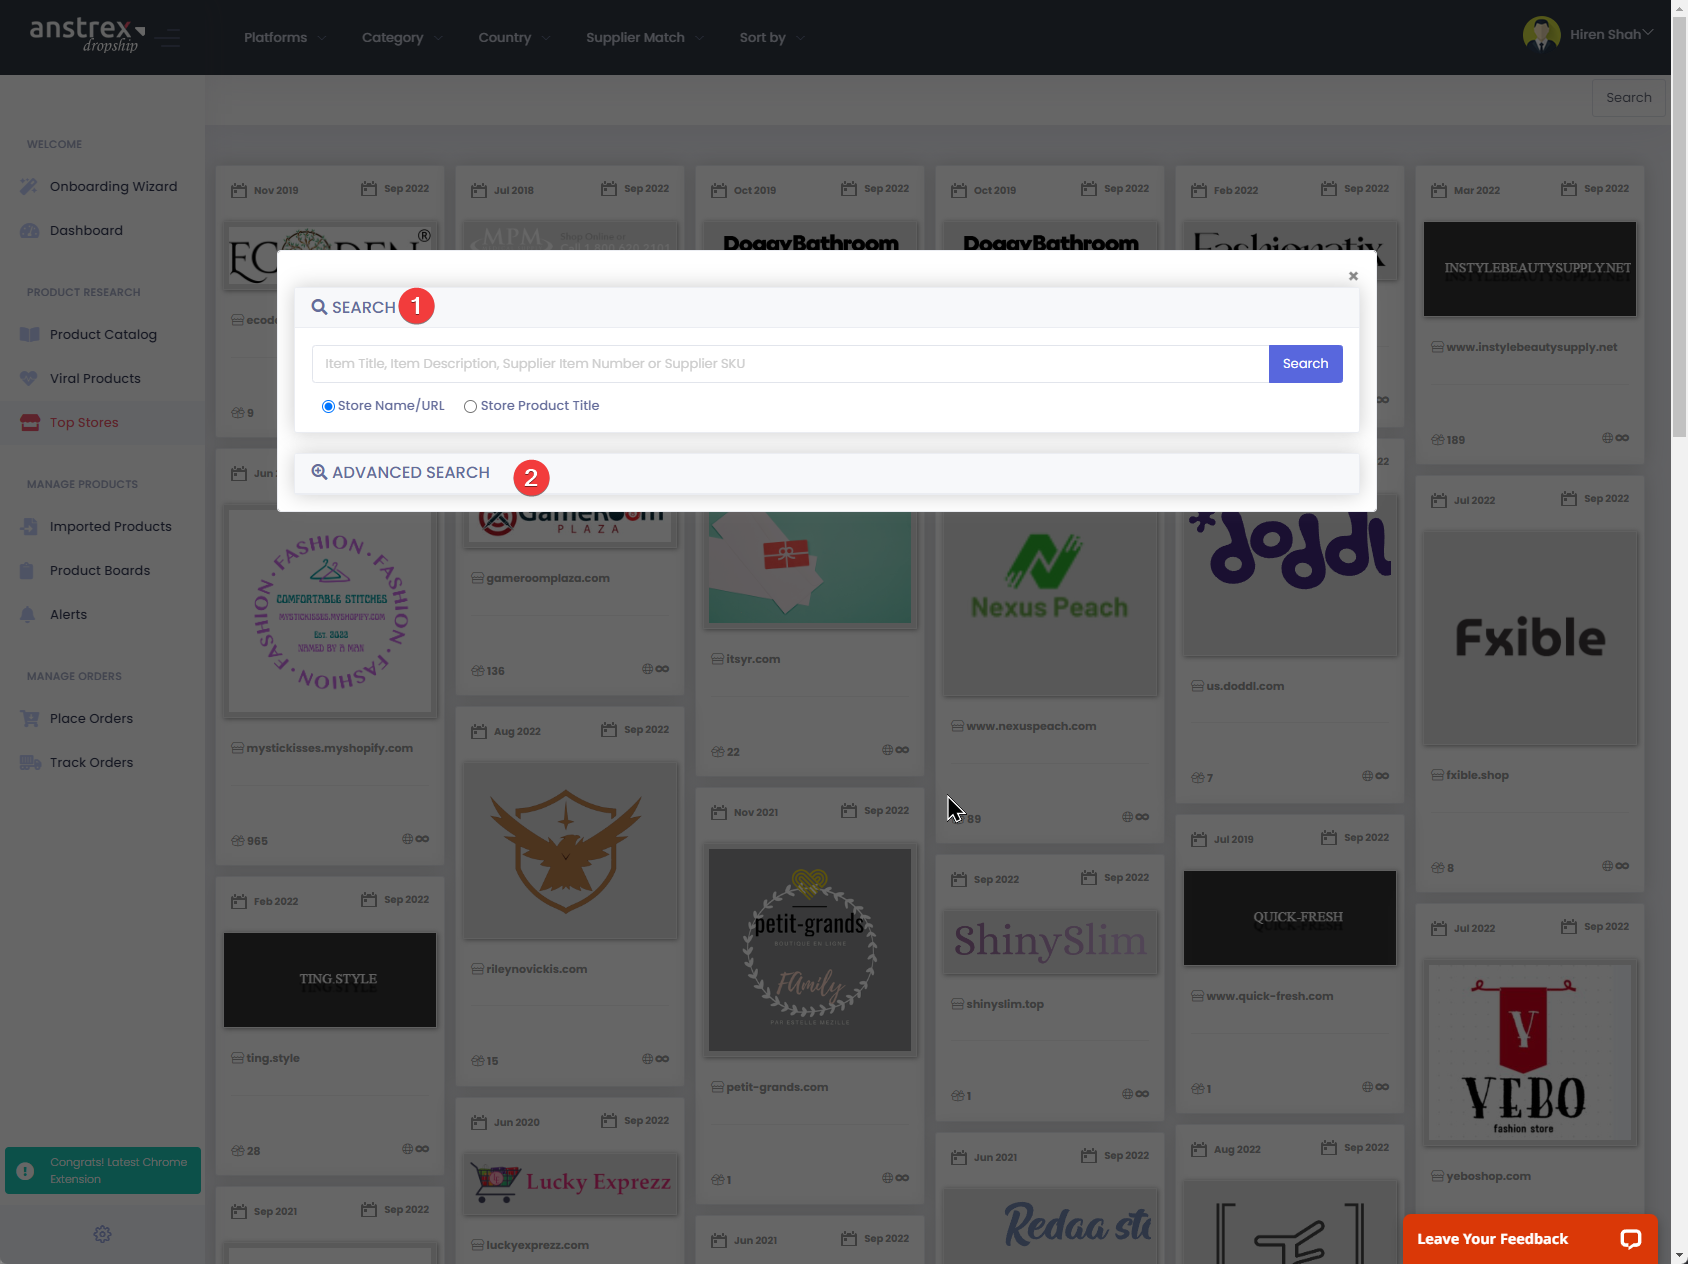1688x1264 pixels.
Task: Click the Congrats Latest Chrome Extension notice
Action: tap(103, 1171)
